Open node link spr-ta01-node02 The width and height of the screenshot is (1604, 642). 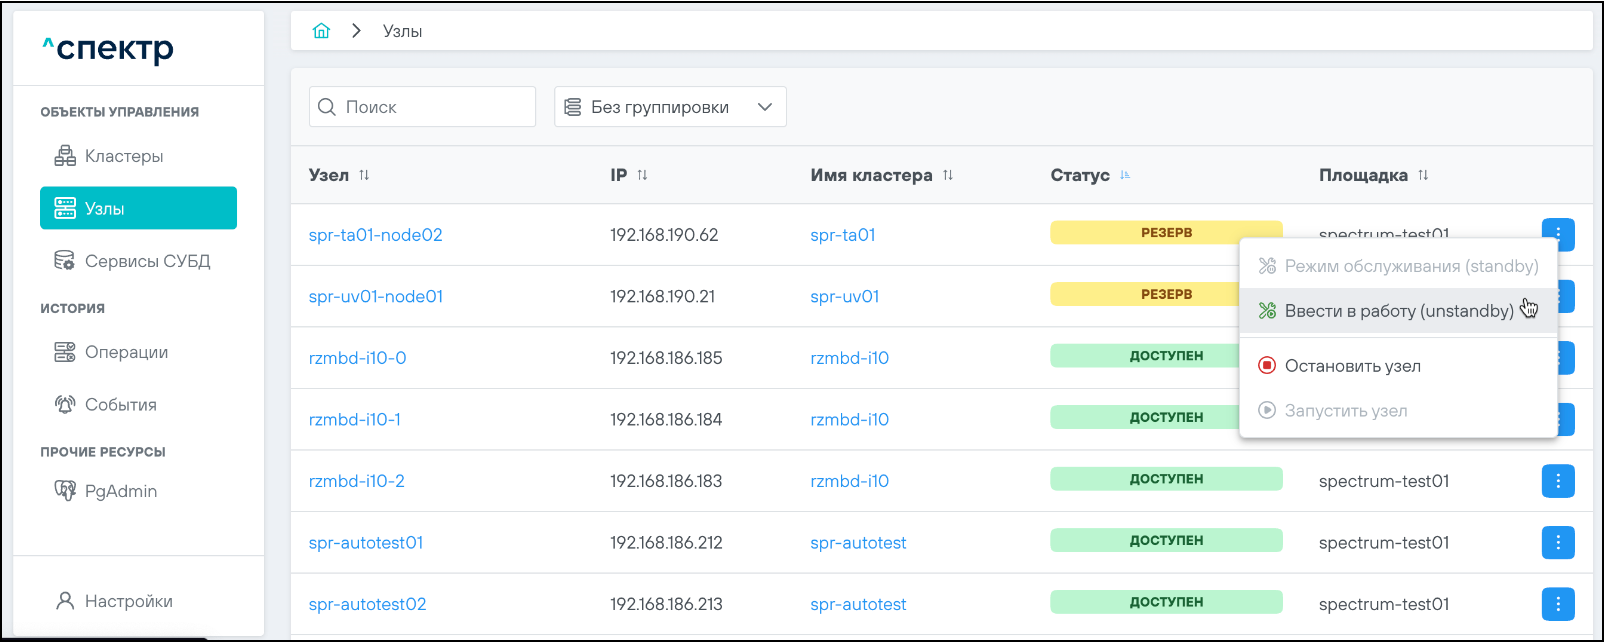[375, 235]
